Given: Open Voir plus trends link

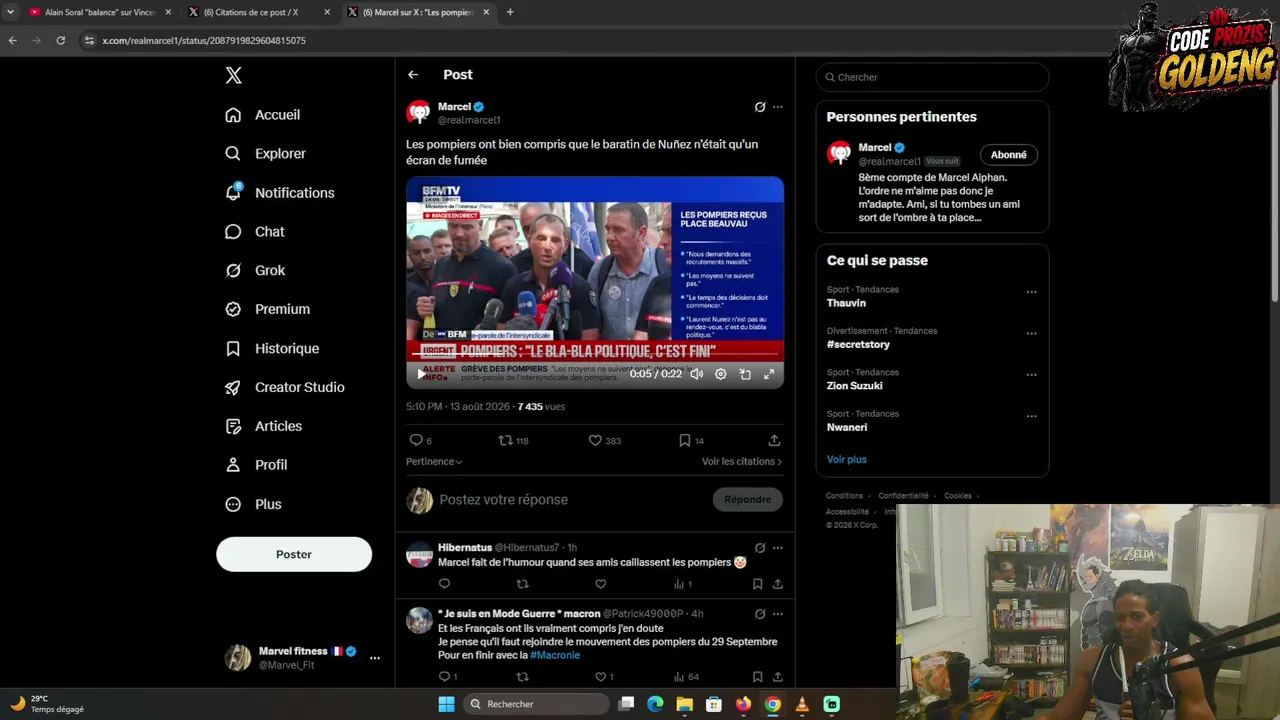Looking at the screenshot, I should pyautogui.click(x=847, y=460).
